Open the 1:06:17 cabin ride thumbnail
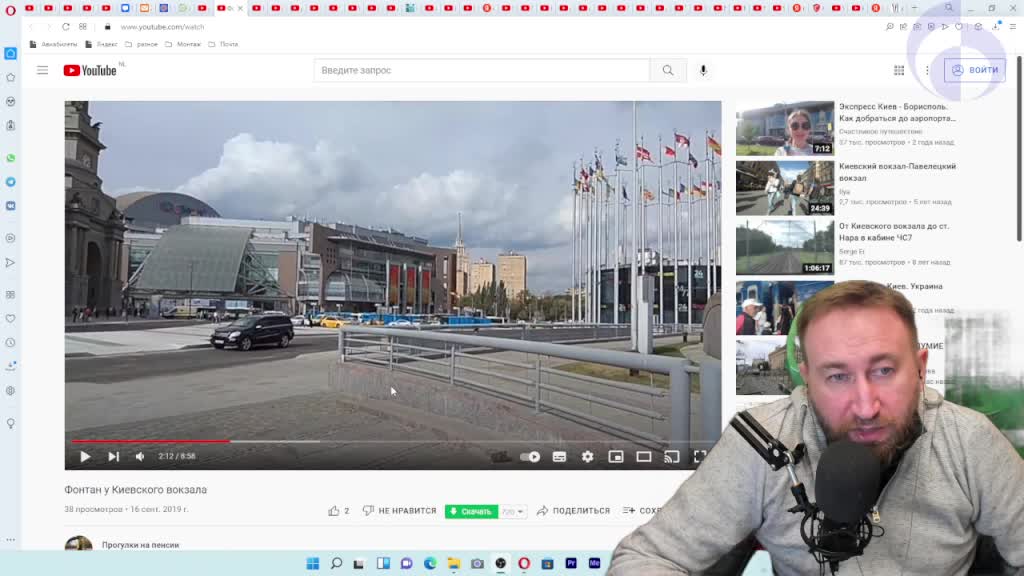This screenshot has width=1024, height=576. point(784,248)
